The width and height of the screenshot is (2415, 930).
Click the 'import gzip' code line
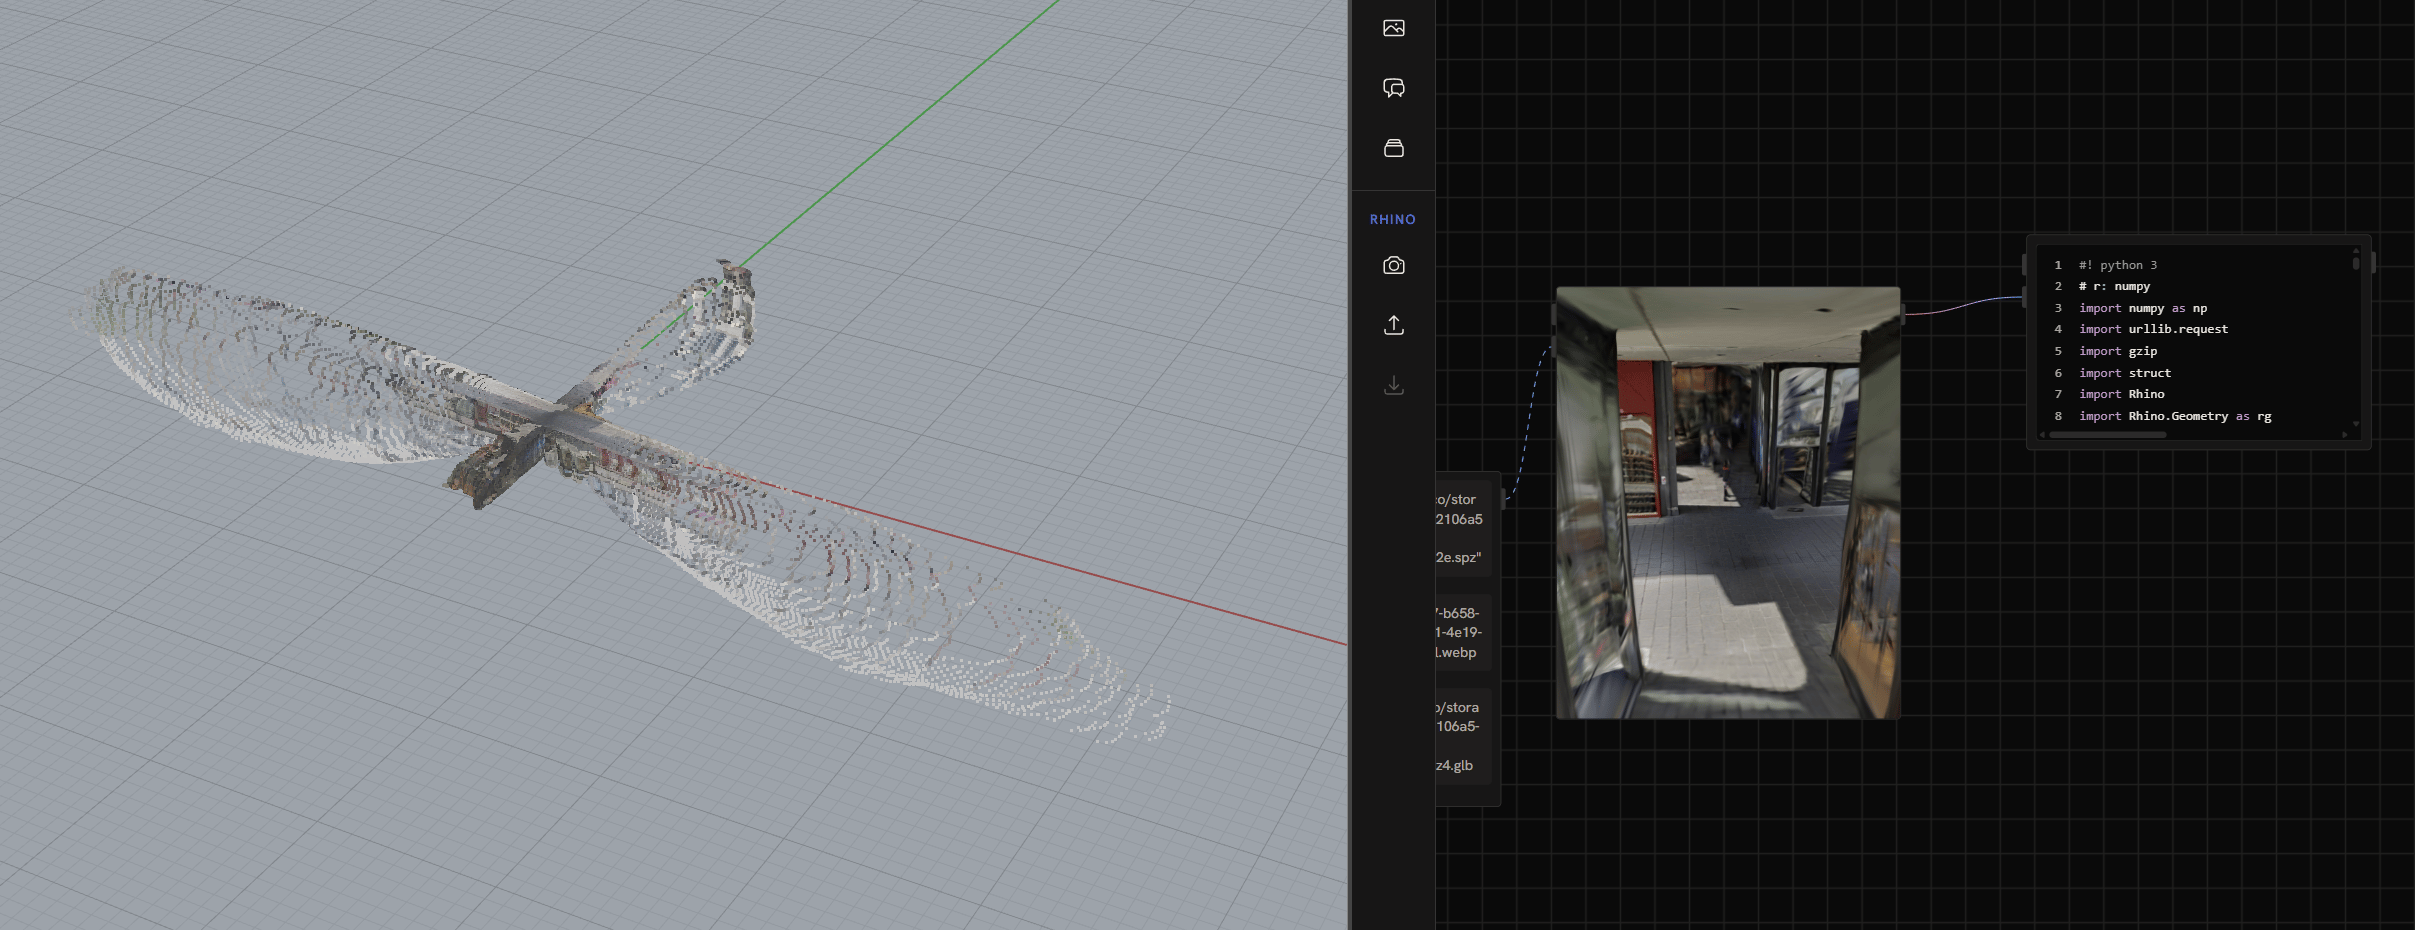click(x=2118, y=351)
